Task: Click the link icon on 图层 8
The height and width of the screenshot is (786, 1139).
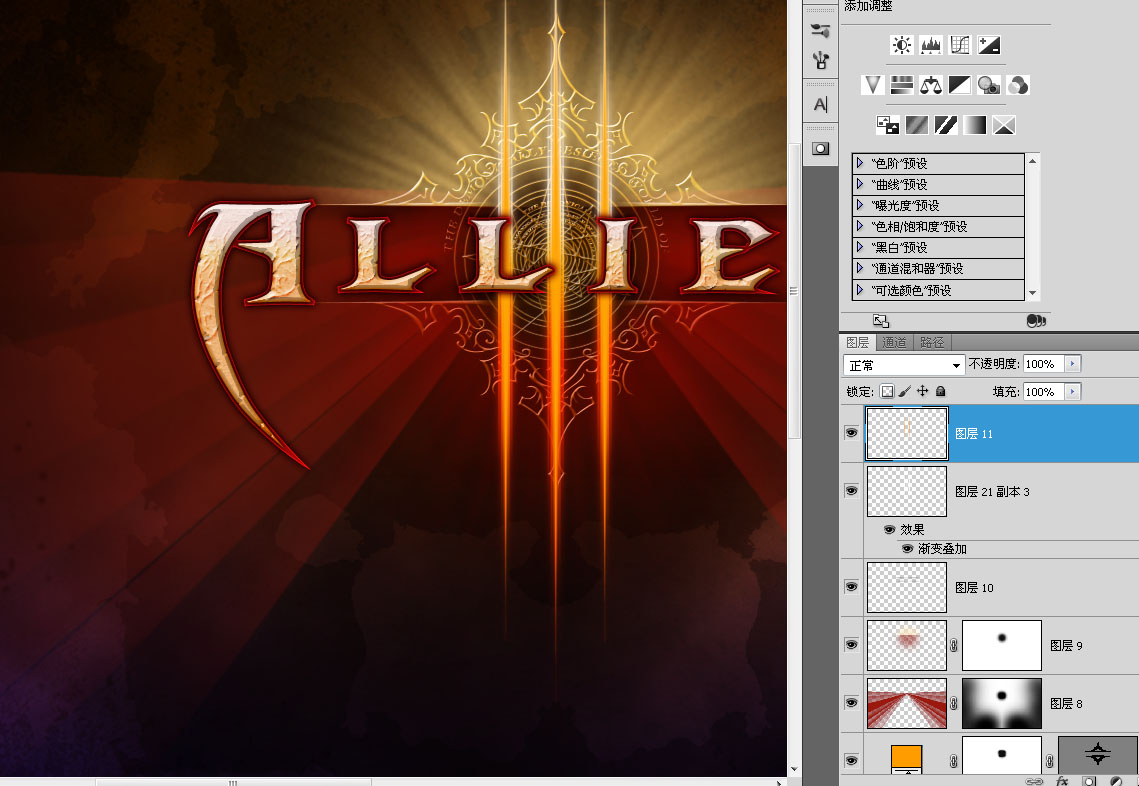Action: pos(954,703)
